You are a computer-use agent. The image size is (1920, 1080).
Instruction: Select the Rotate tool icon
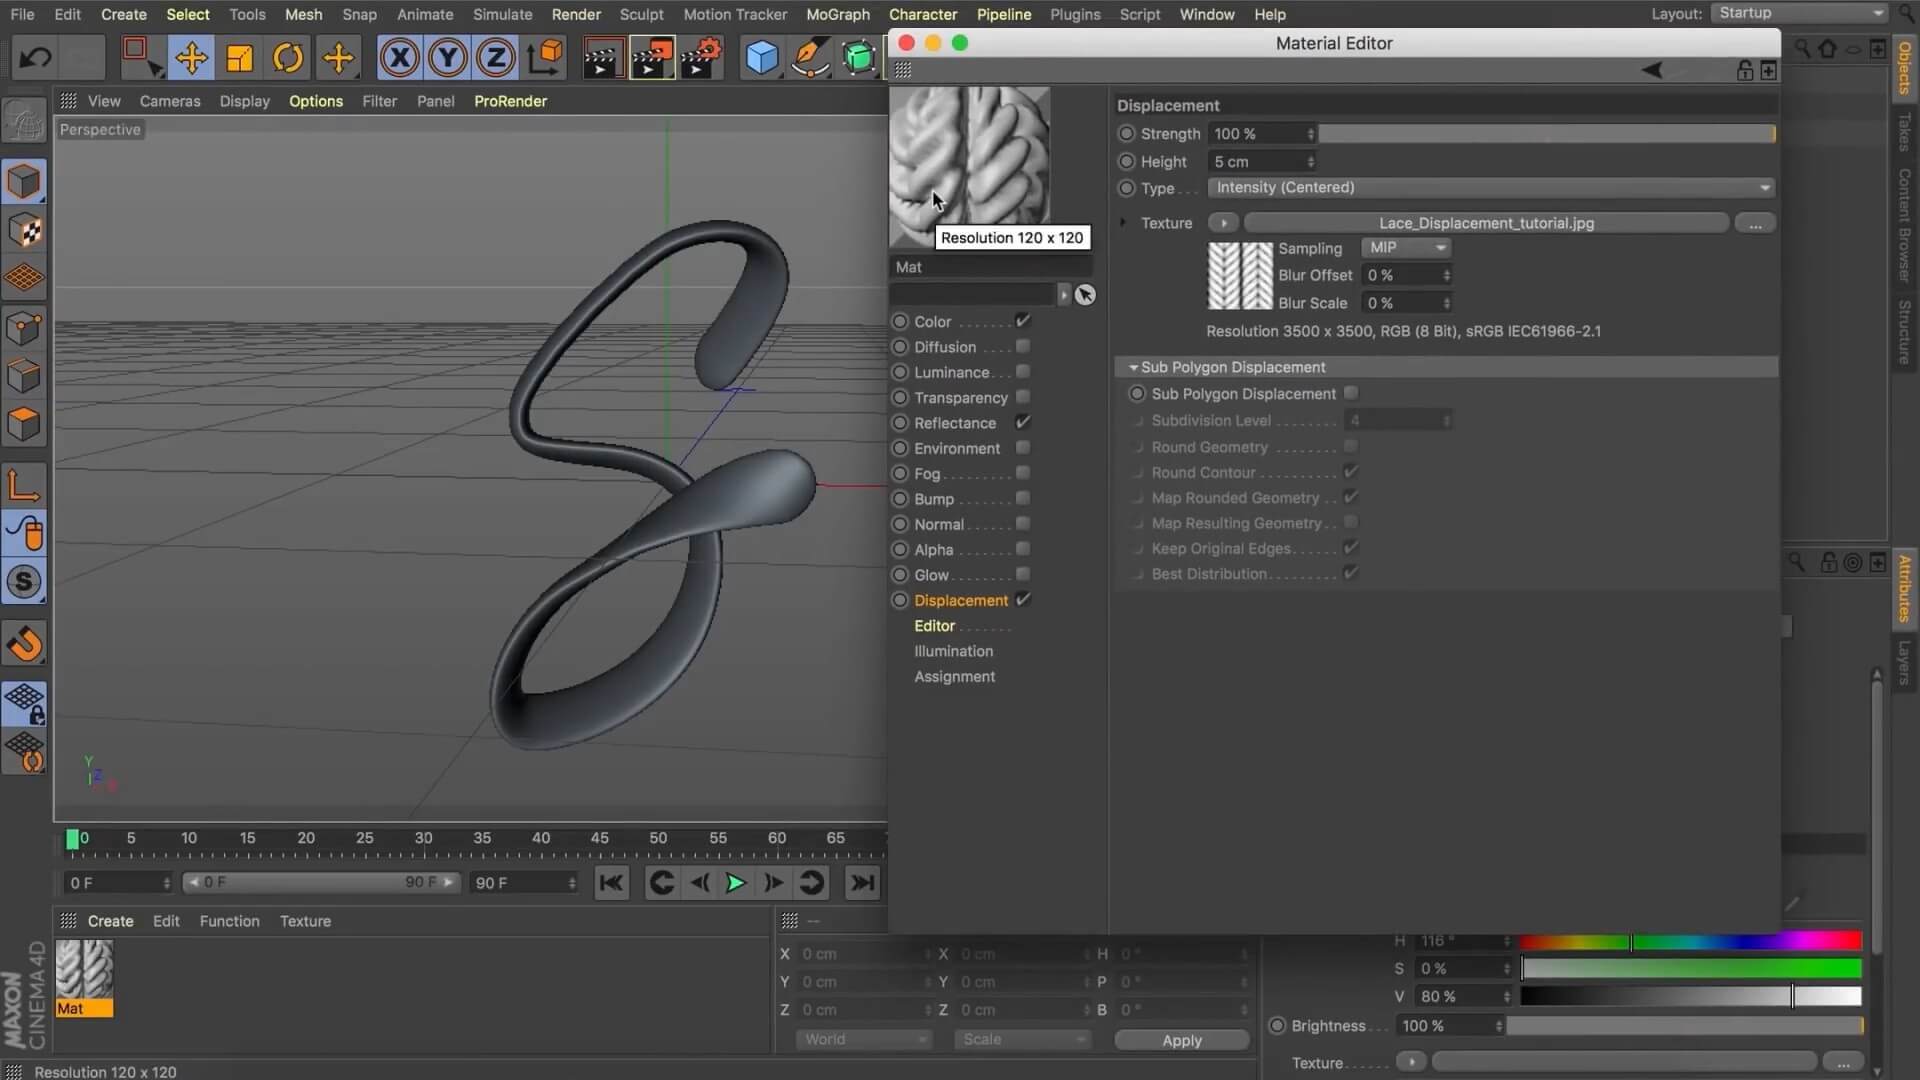[x=288, y=57]
